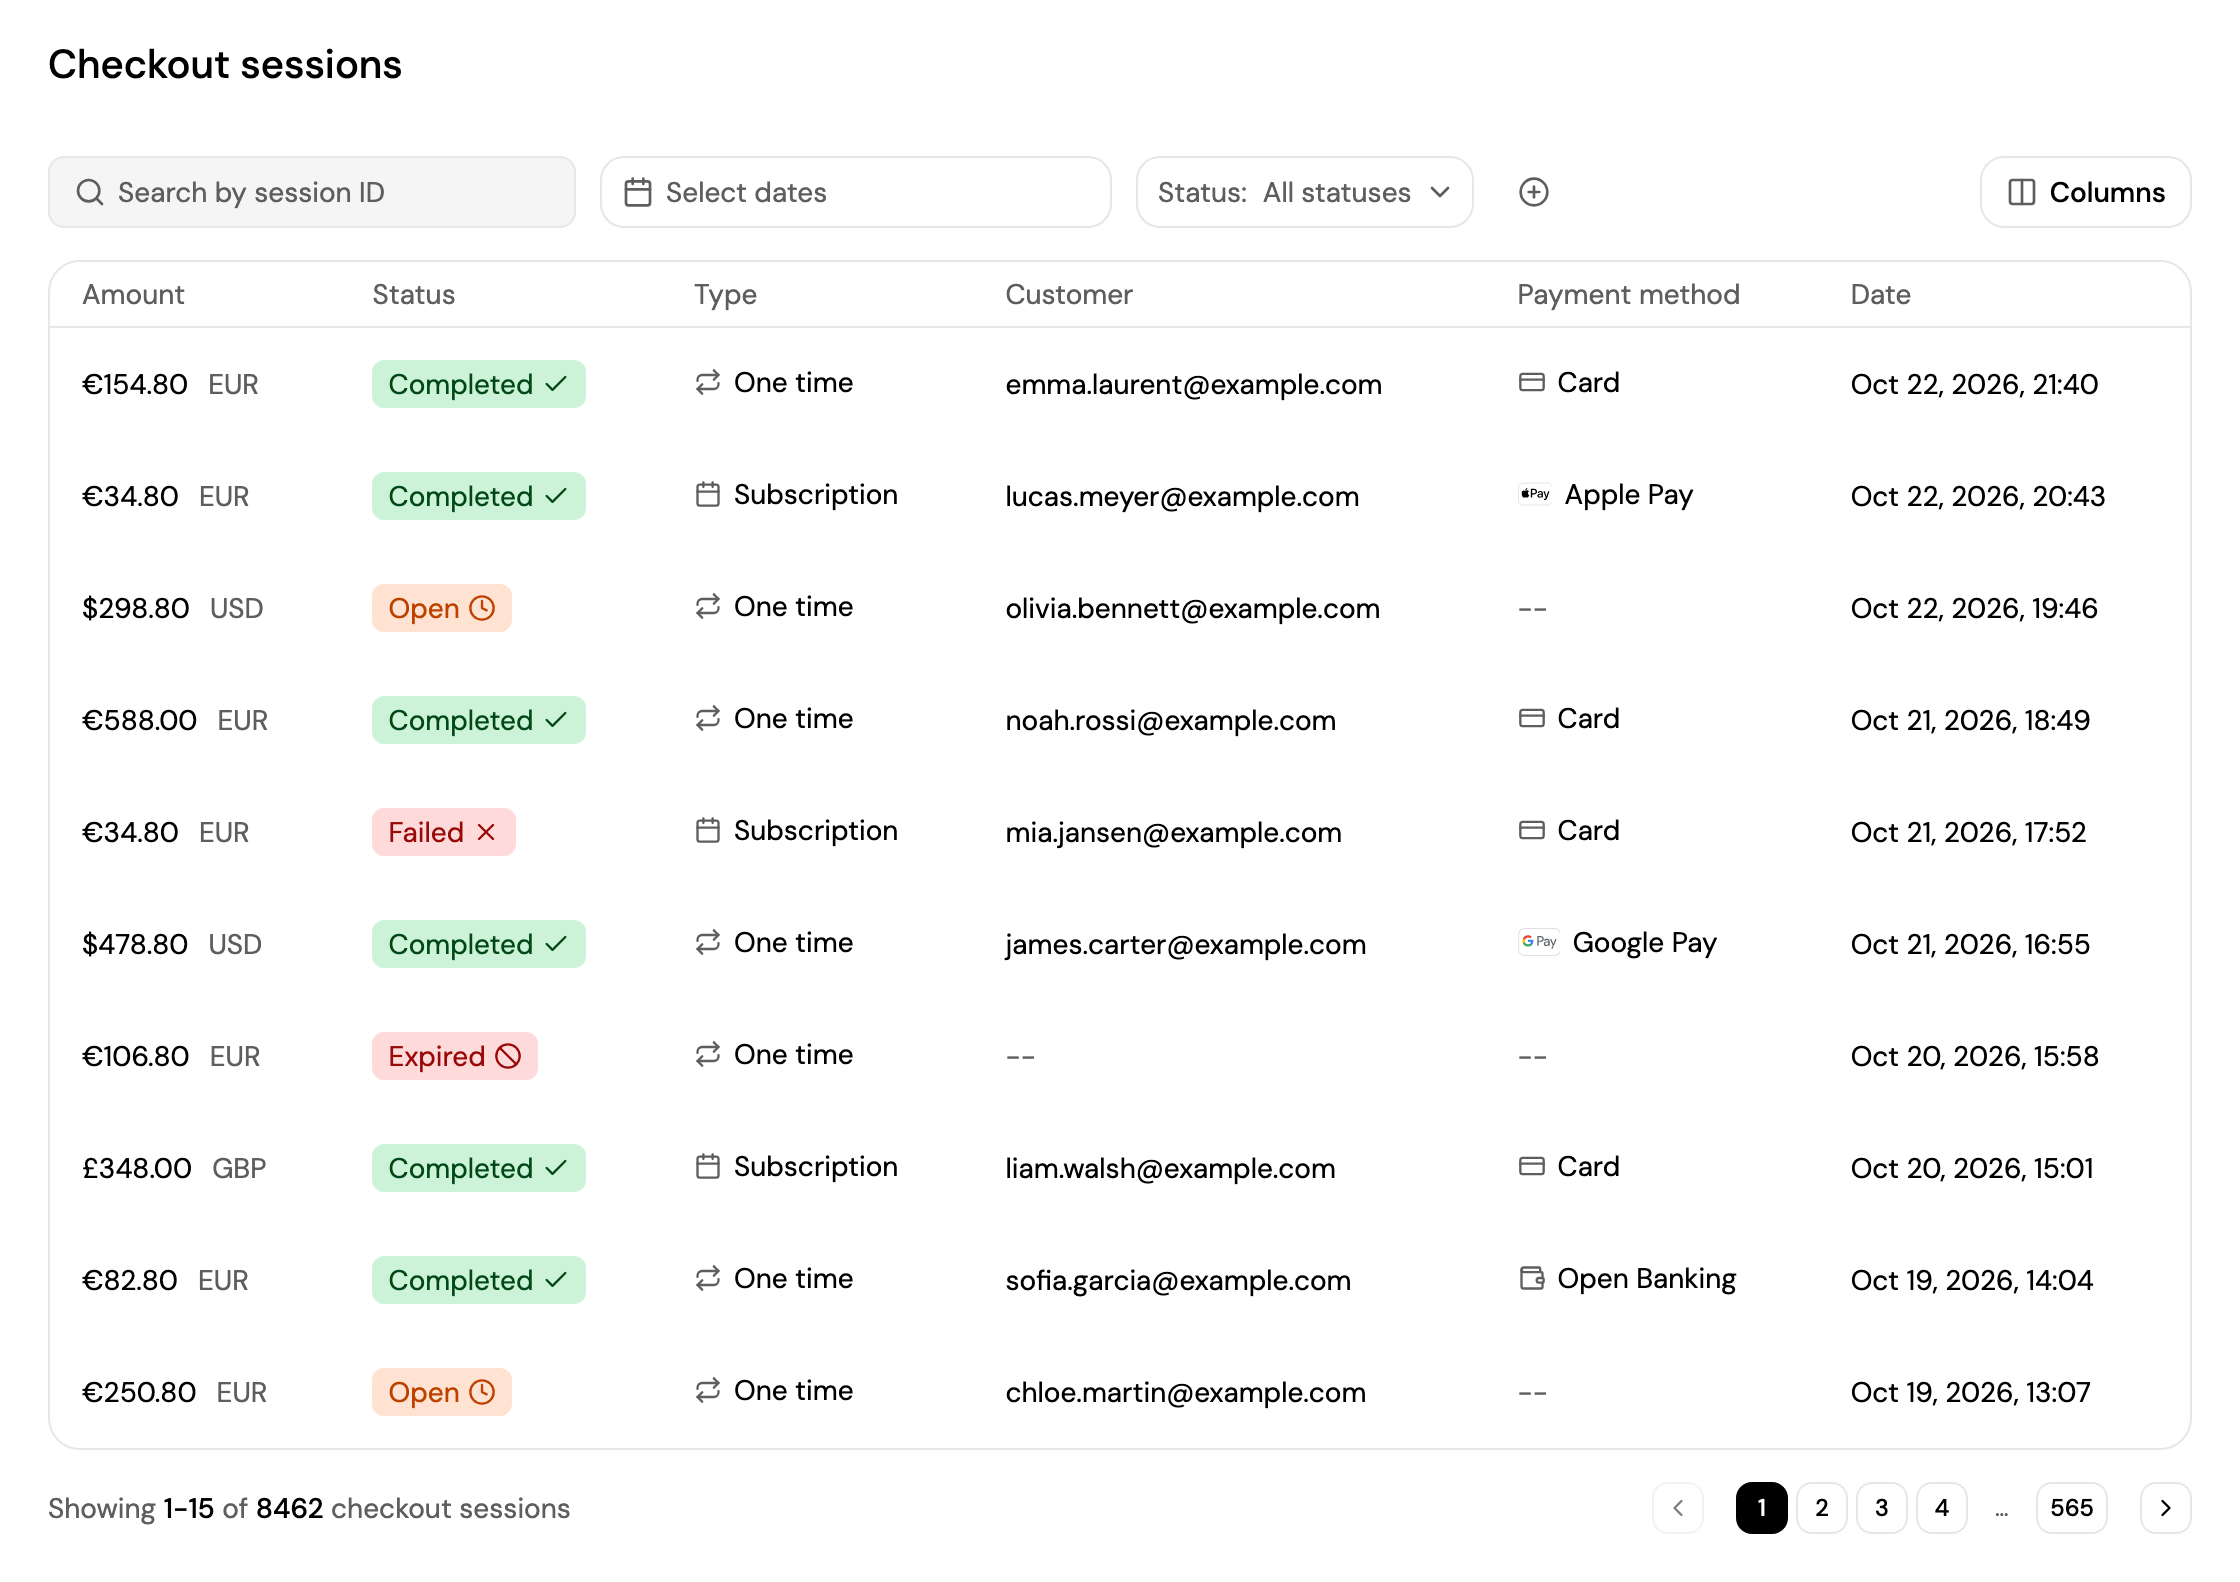Open the Status: All statuses dropdown
This screenshot has width=2240, height=1582.
(1304, 192)
